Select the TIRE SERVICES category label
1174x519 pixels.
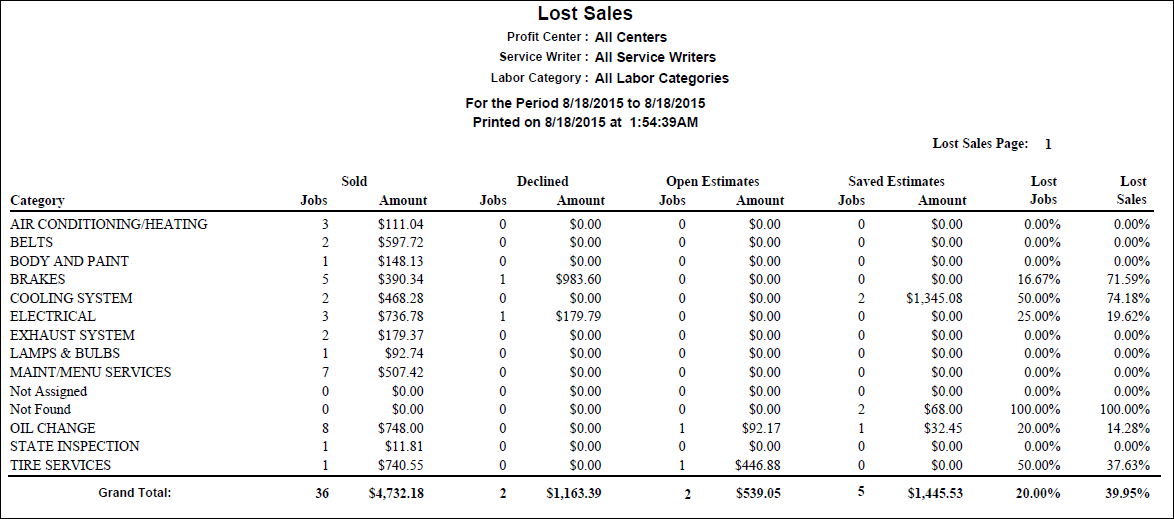[60, 465]
